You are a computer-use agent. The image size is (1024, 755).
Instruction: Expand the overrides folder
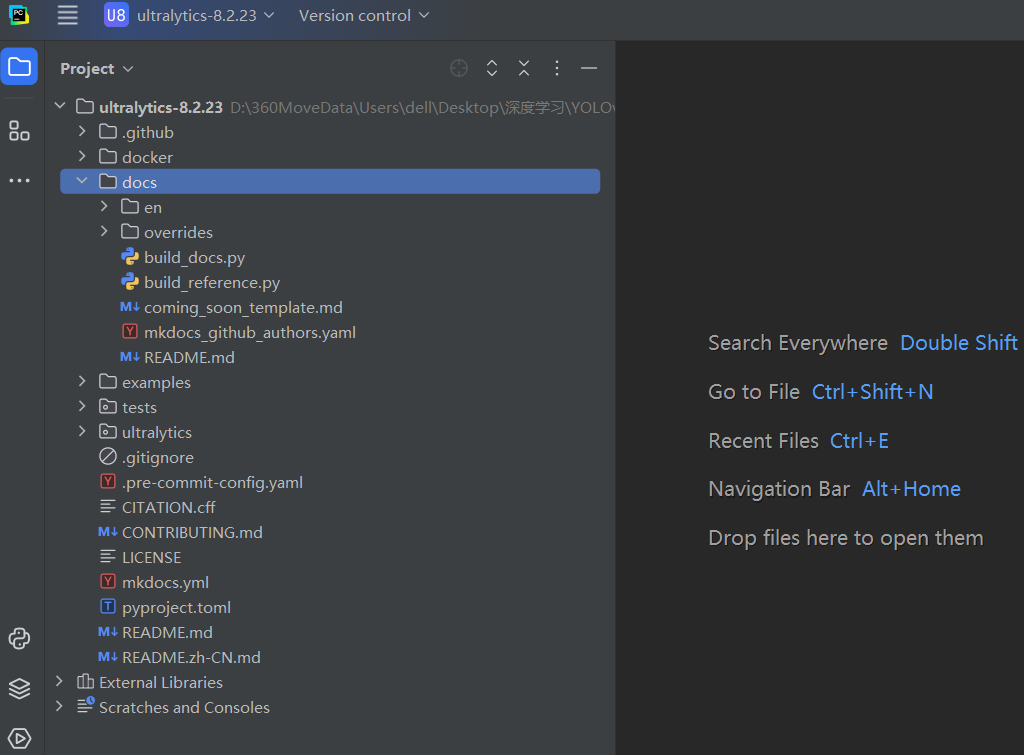point(104,231)
